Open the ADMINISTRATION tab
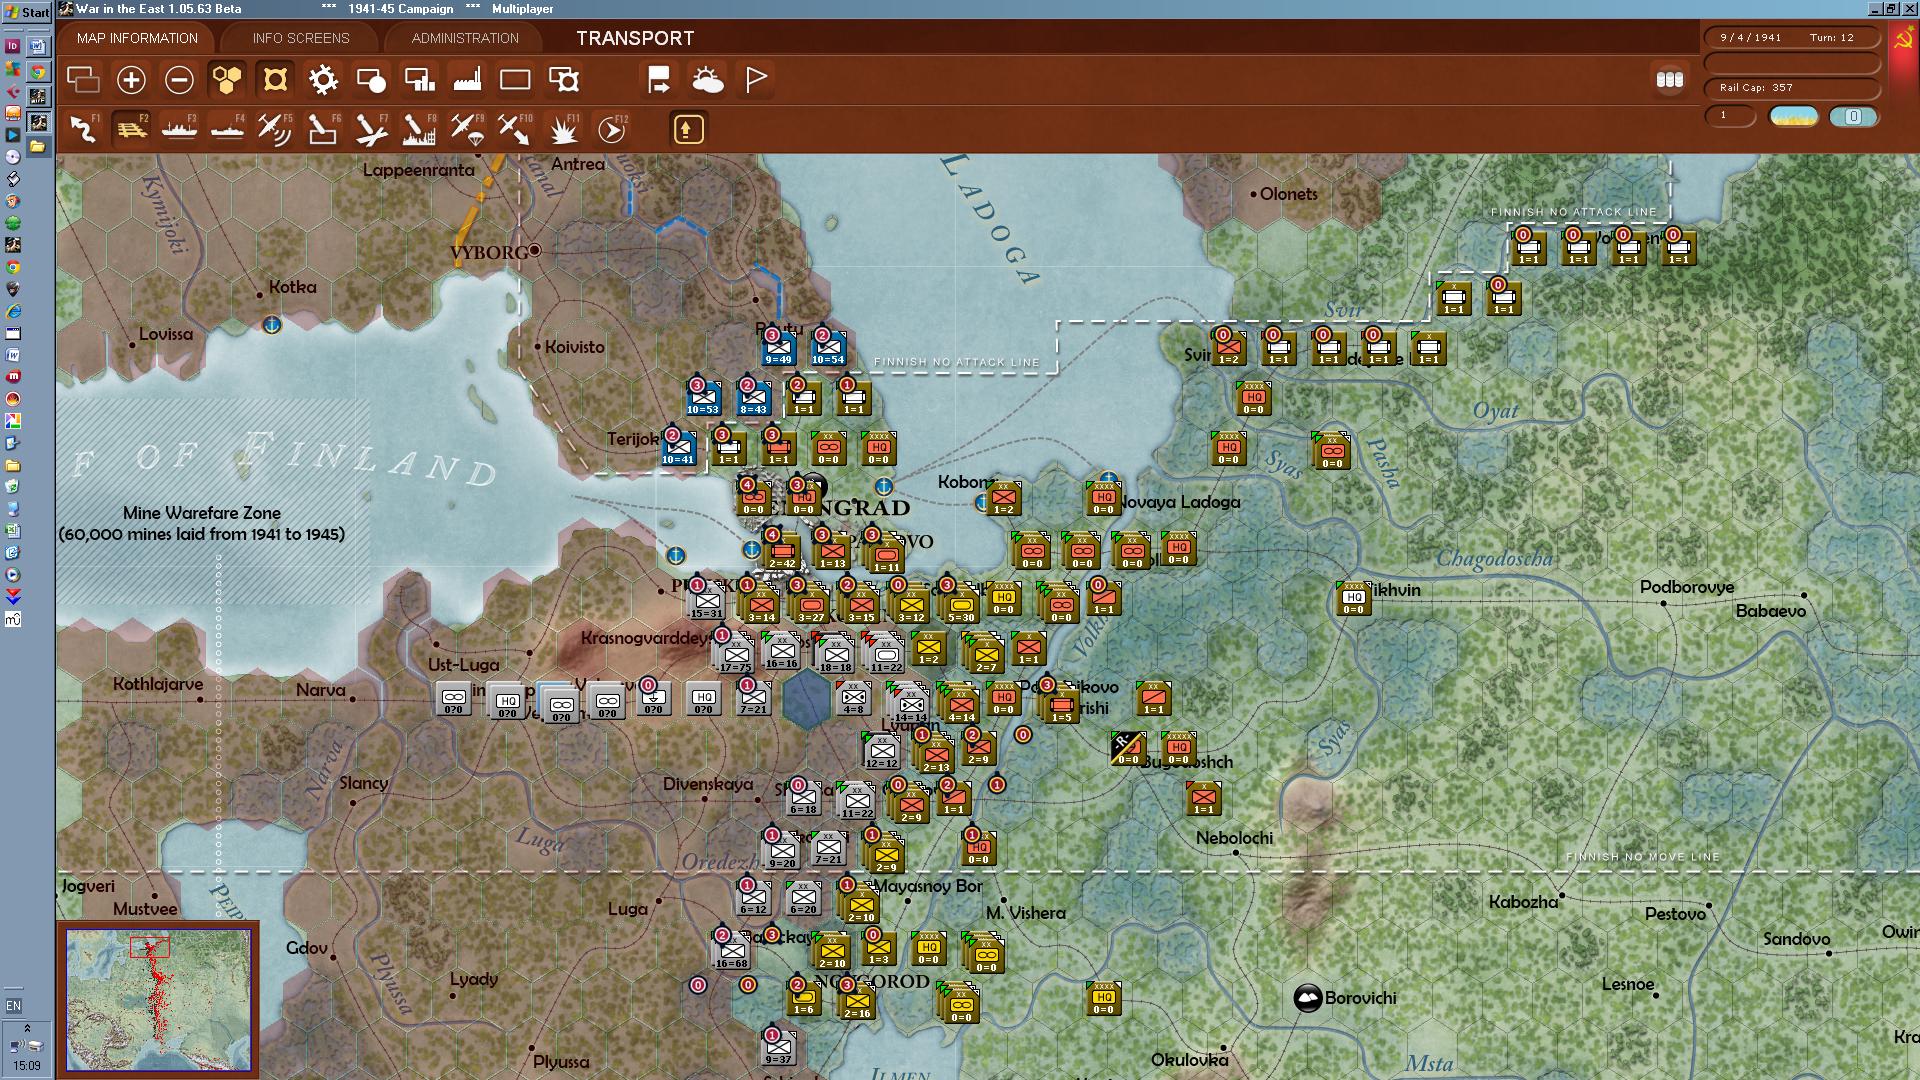Screen dimensions: 1920x1080 pos(465,38)
